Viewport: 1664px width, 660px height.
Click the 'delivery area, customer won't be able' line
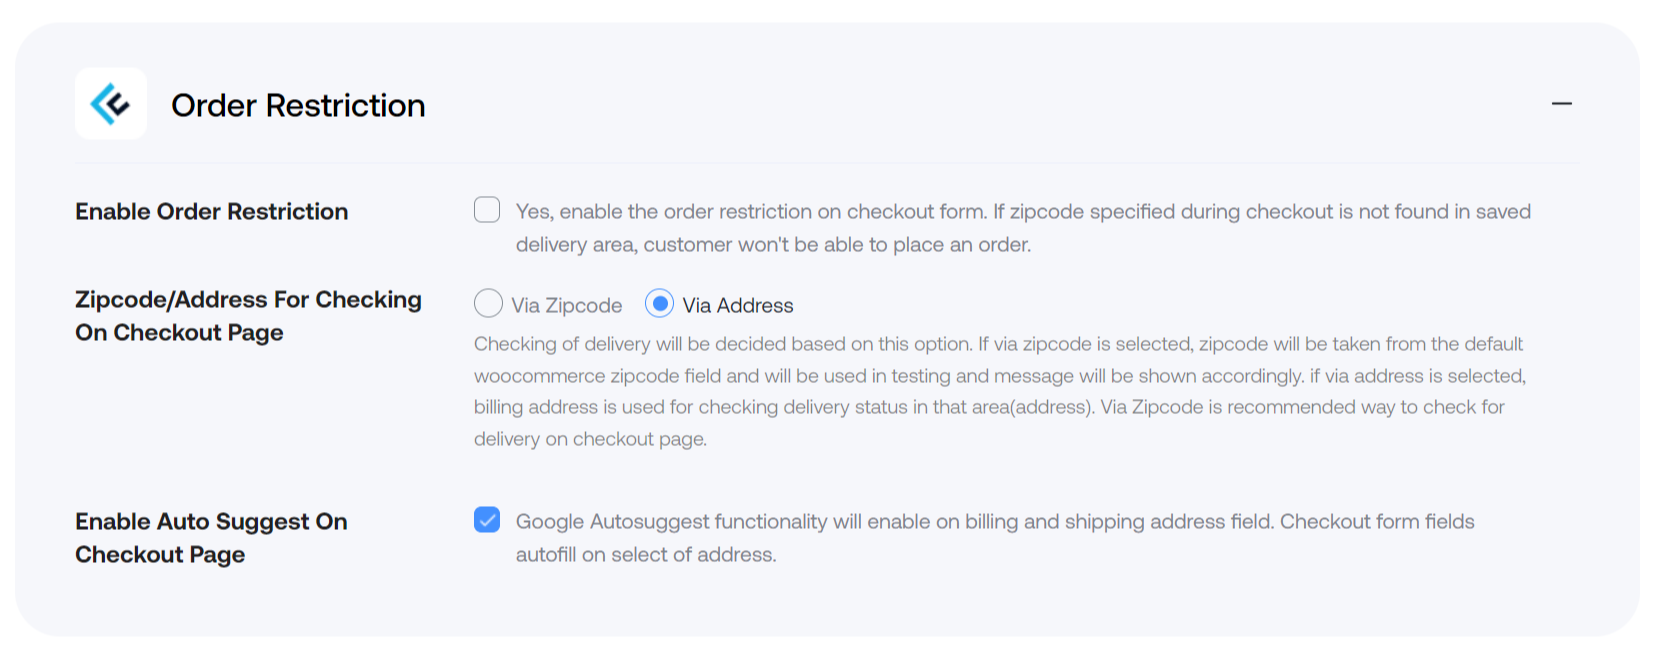click(x=773, y=244)
